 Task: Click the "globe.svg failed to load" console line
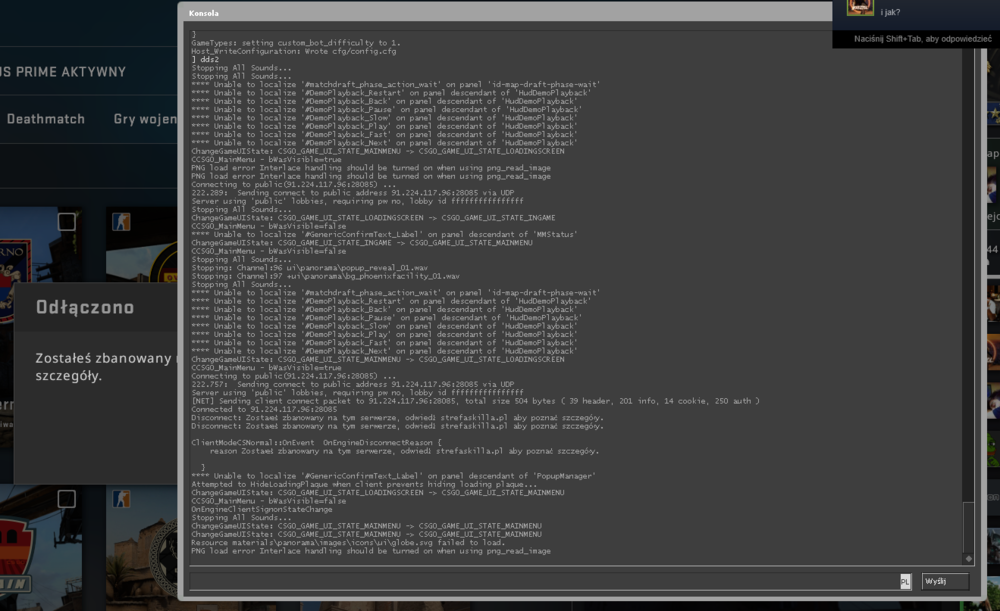coord(348,543)
